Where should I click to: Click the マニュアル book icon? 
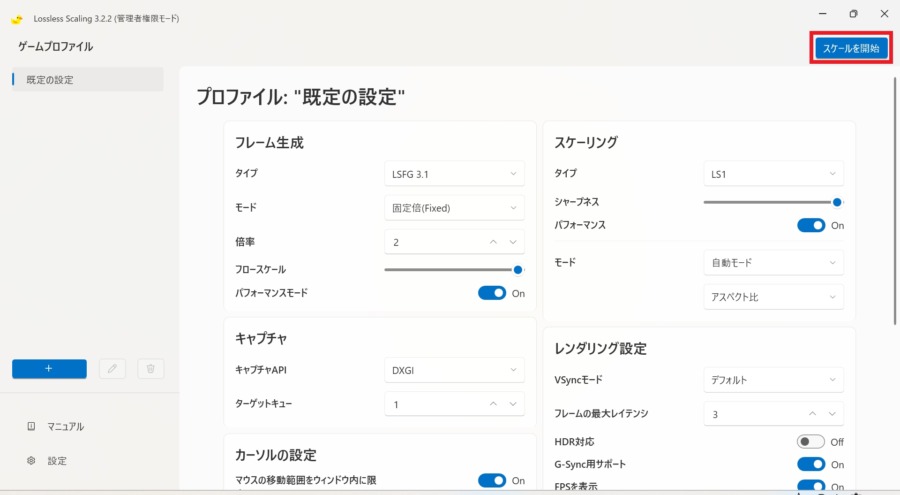point(31,426)
